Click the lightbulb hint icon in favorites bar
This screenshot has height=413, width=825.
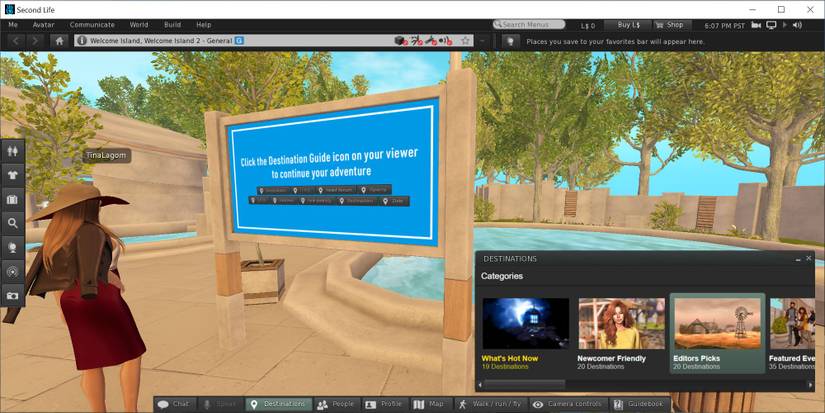pyautogui.click(x=510, y=41)
